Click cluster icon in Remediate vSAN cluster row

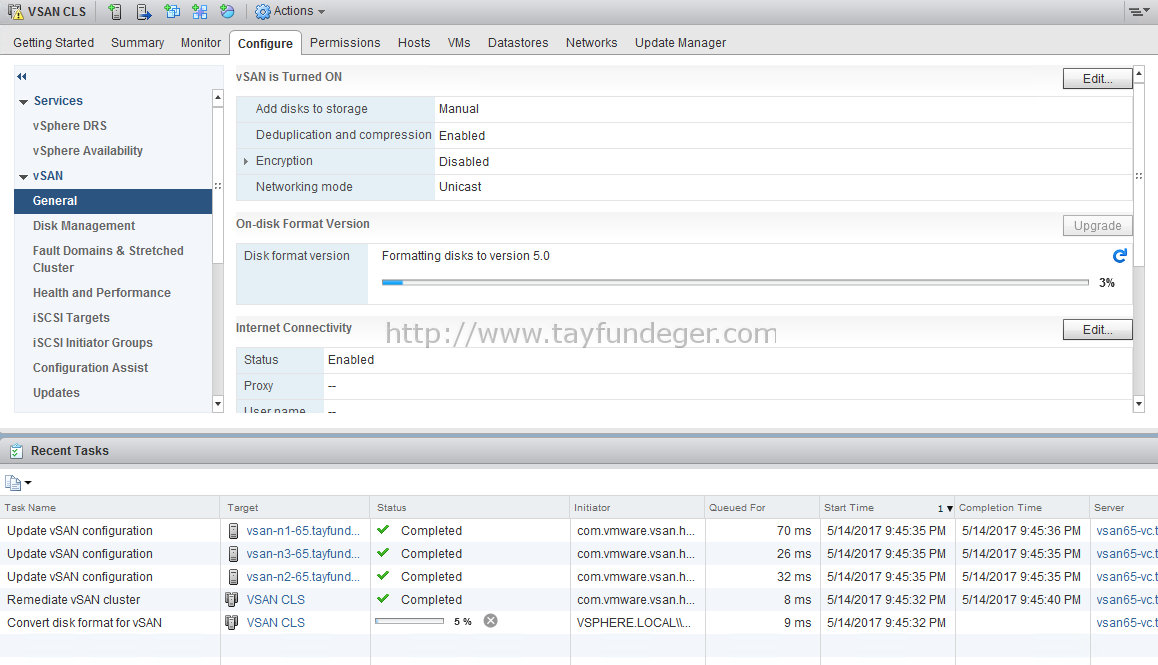[x=232, y=599]
